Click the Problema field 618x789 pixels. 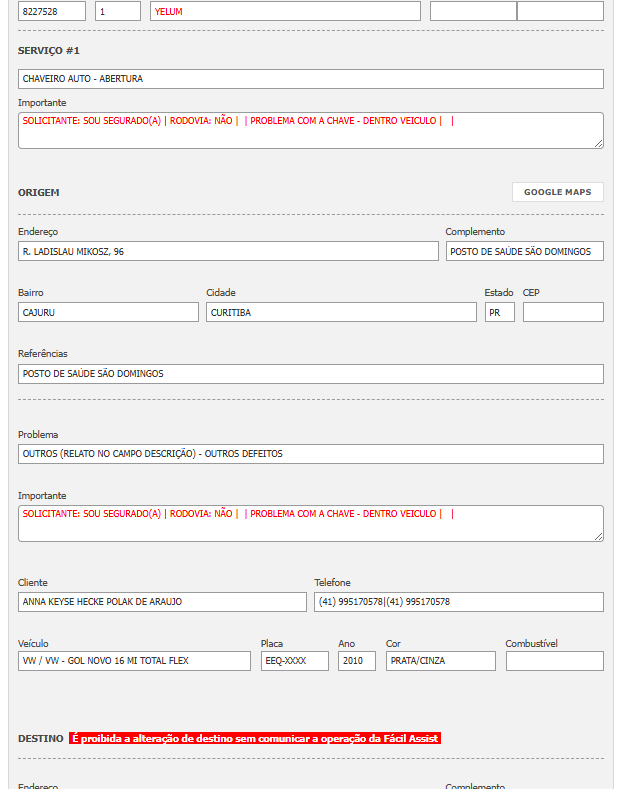point(310,454)
